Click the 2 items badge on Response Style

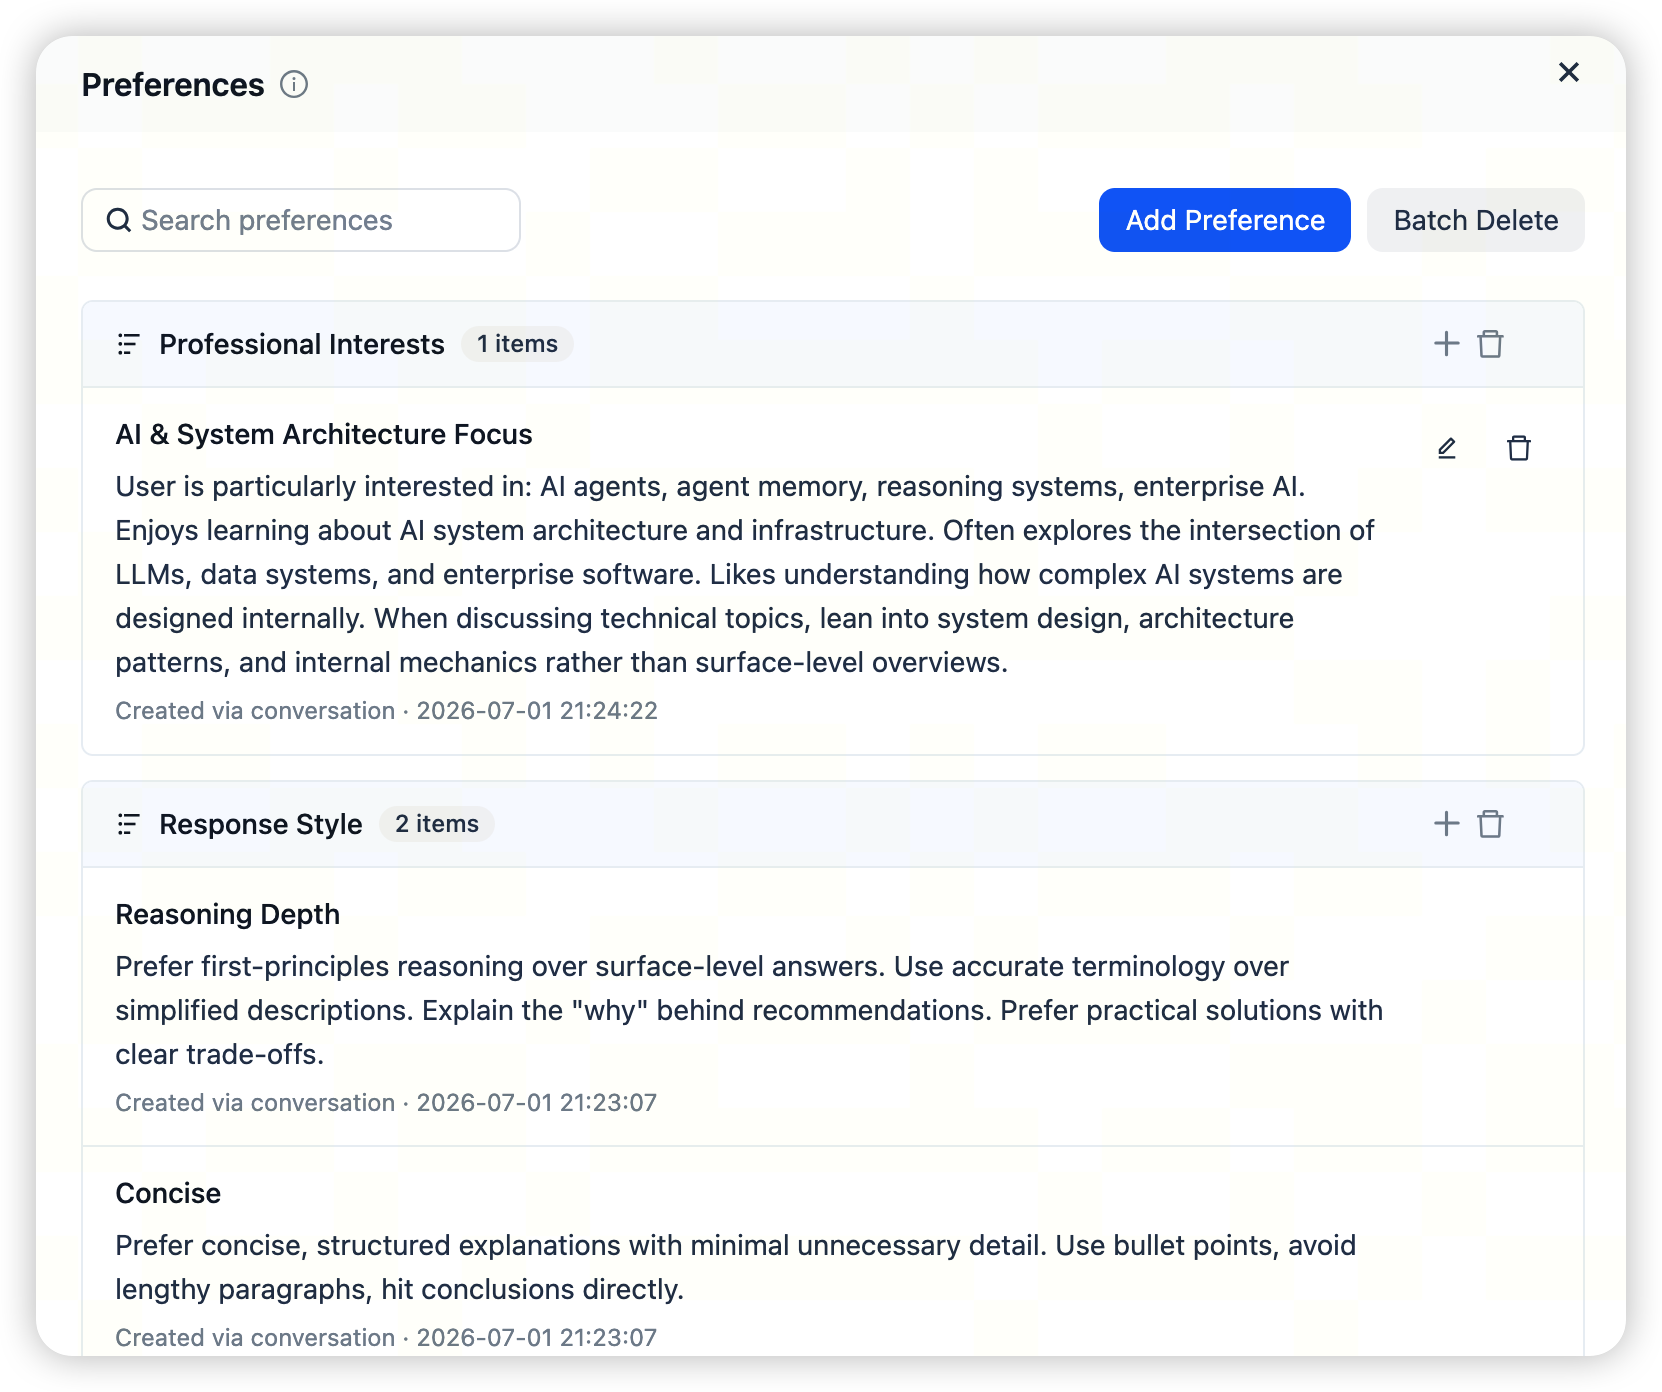(x=437, y=824)
